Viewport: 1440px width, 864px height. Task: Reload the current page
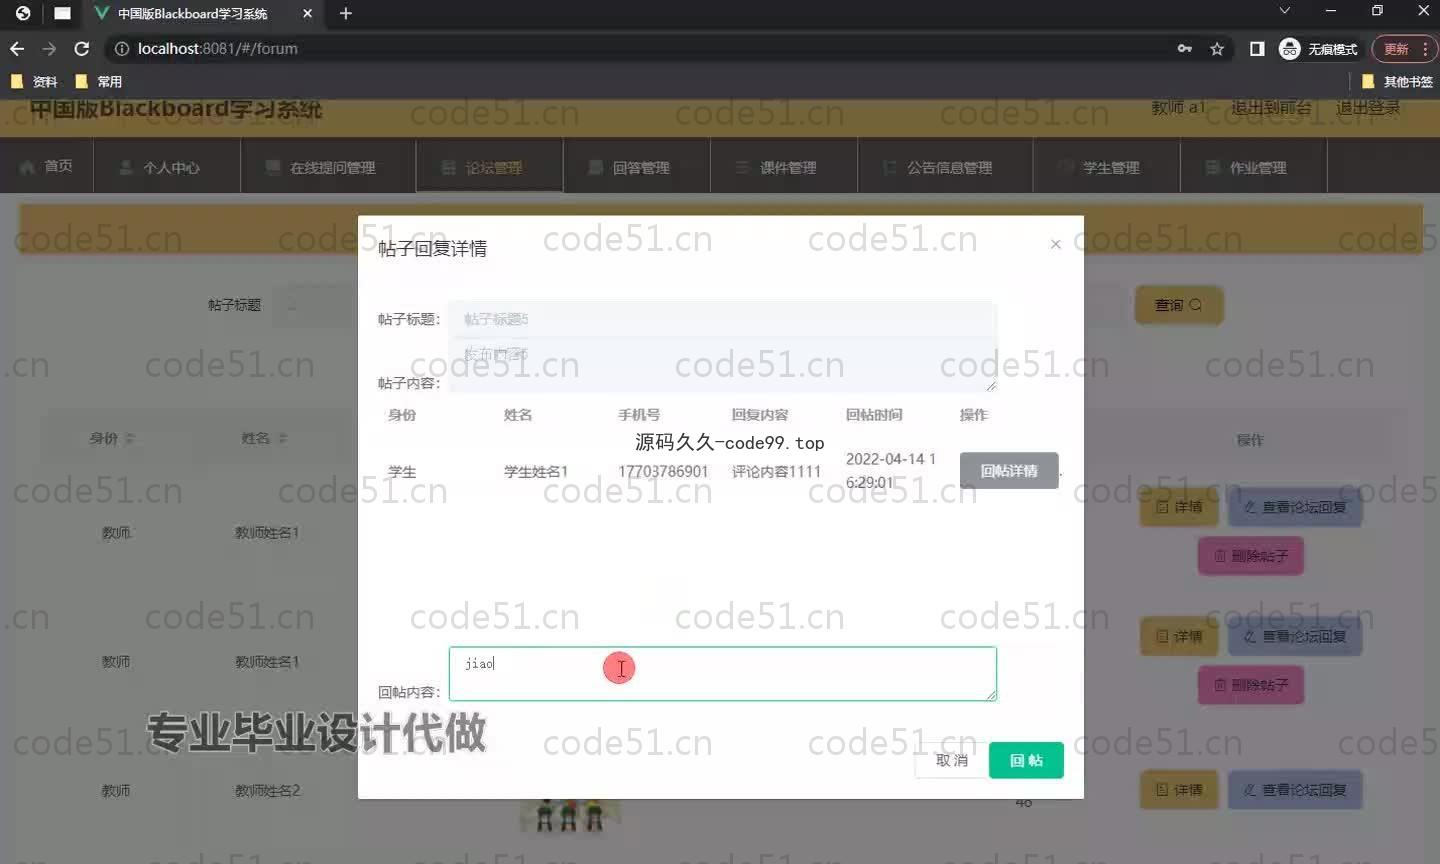(82, 48)
